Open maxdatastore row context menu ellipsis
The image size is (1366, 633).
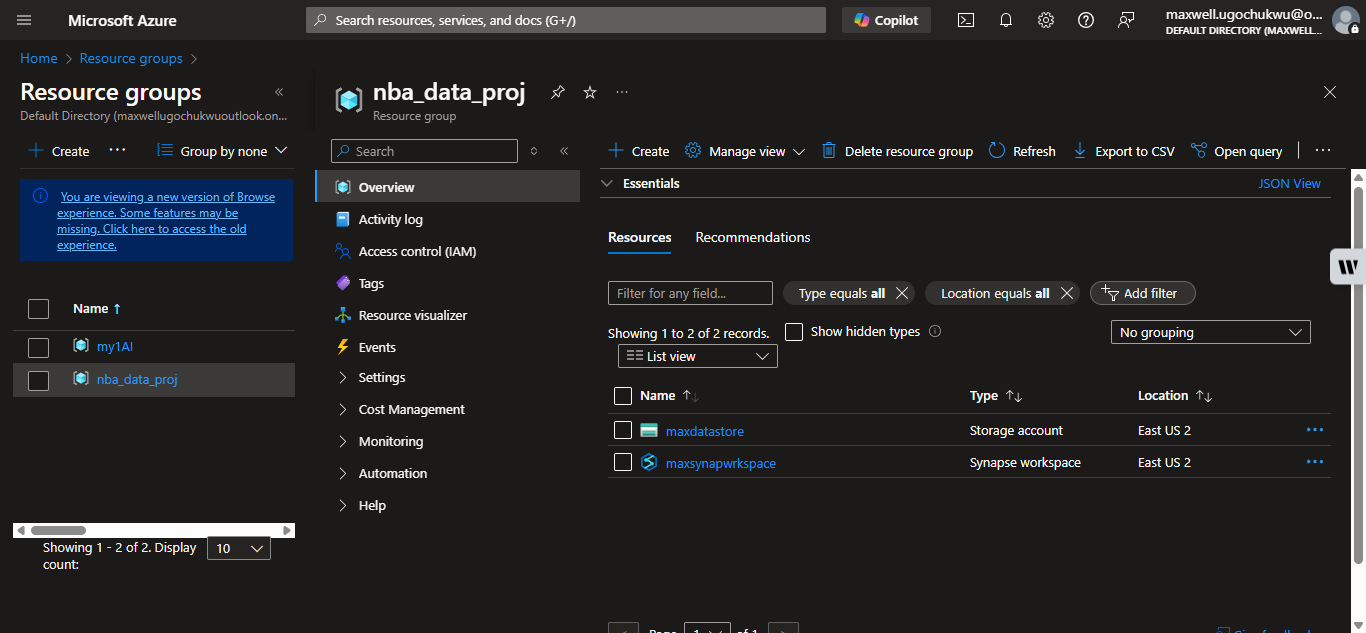[1315, 430]
